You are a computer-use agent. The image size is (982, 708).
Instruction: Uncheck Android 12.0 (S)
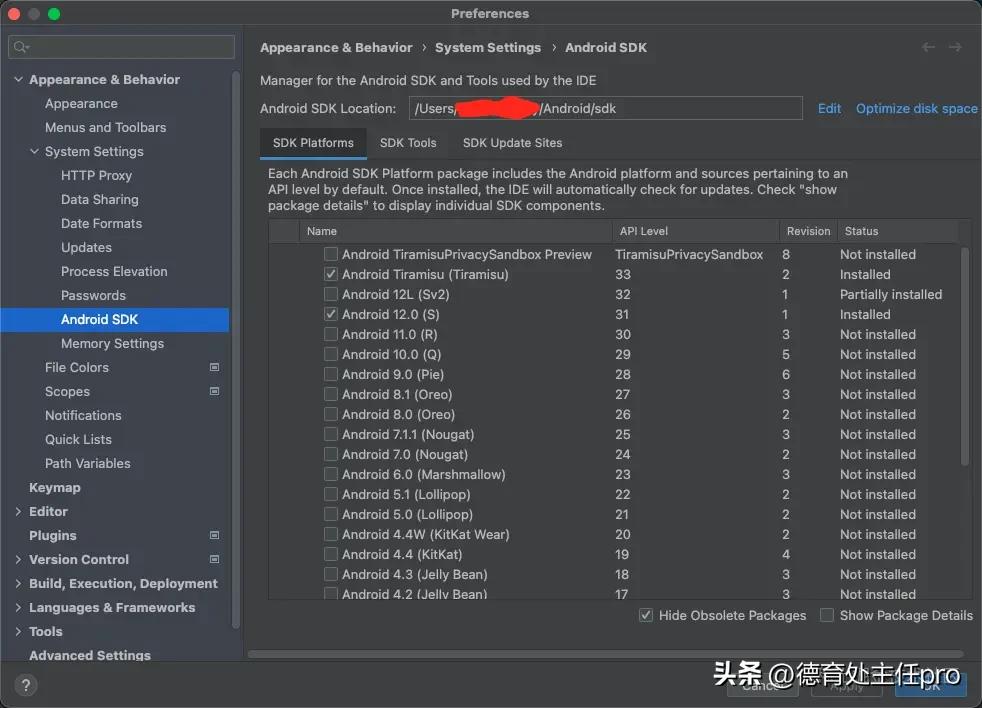(330, 314)
